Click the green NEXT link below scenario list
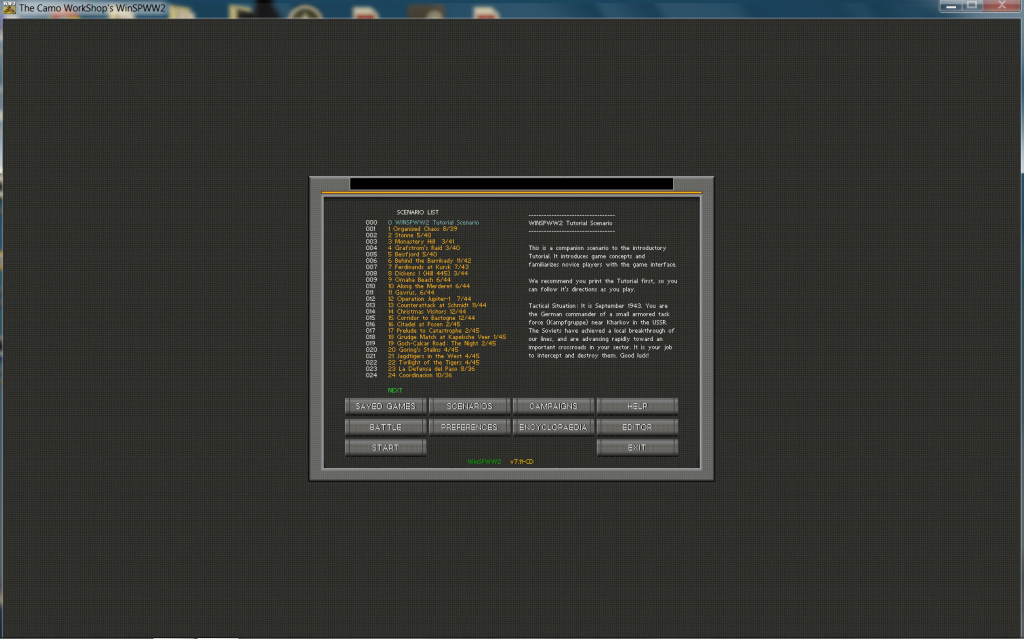Screen dimensions: 1024x639 (394, 391)
